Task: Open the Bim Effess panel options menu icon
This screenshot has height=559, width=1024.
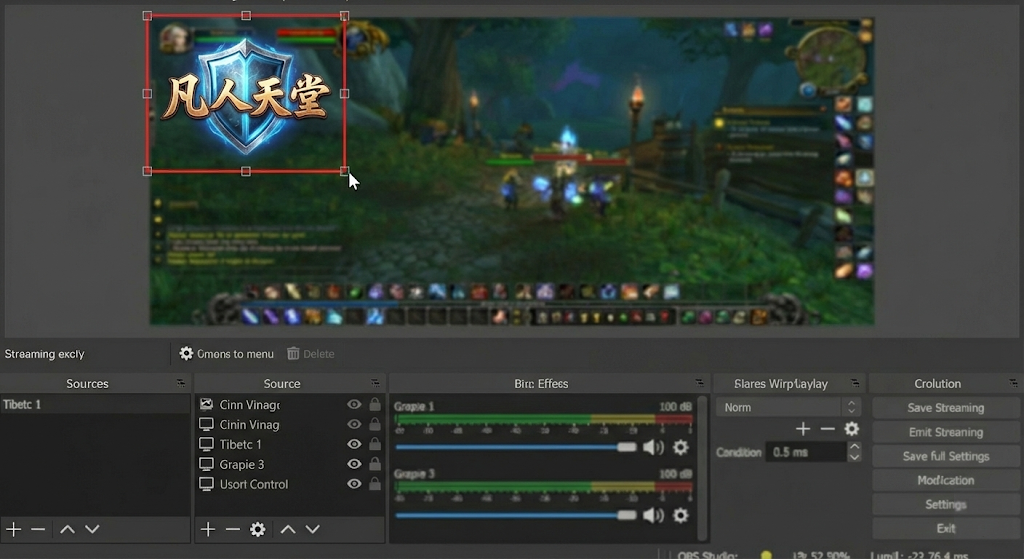Action: coord(699,383)
